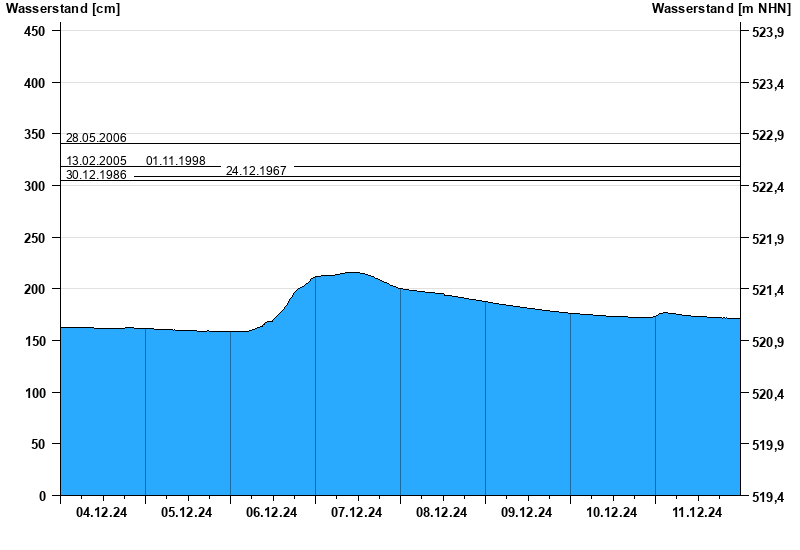800x550 pixels.
Task: Click the 05.12.24 date label
Action: coord(187,513)
